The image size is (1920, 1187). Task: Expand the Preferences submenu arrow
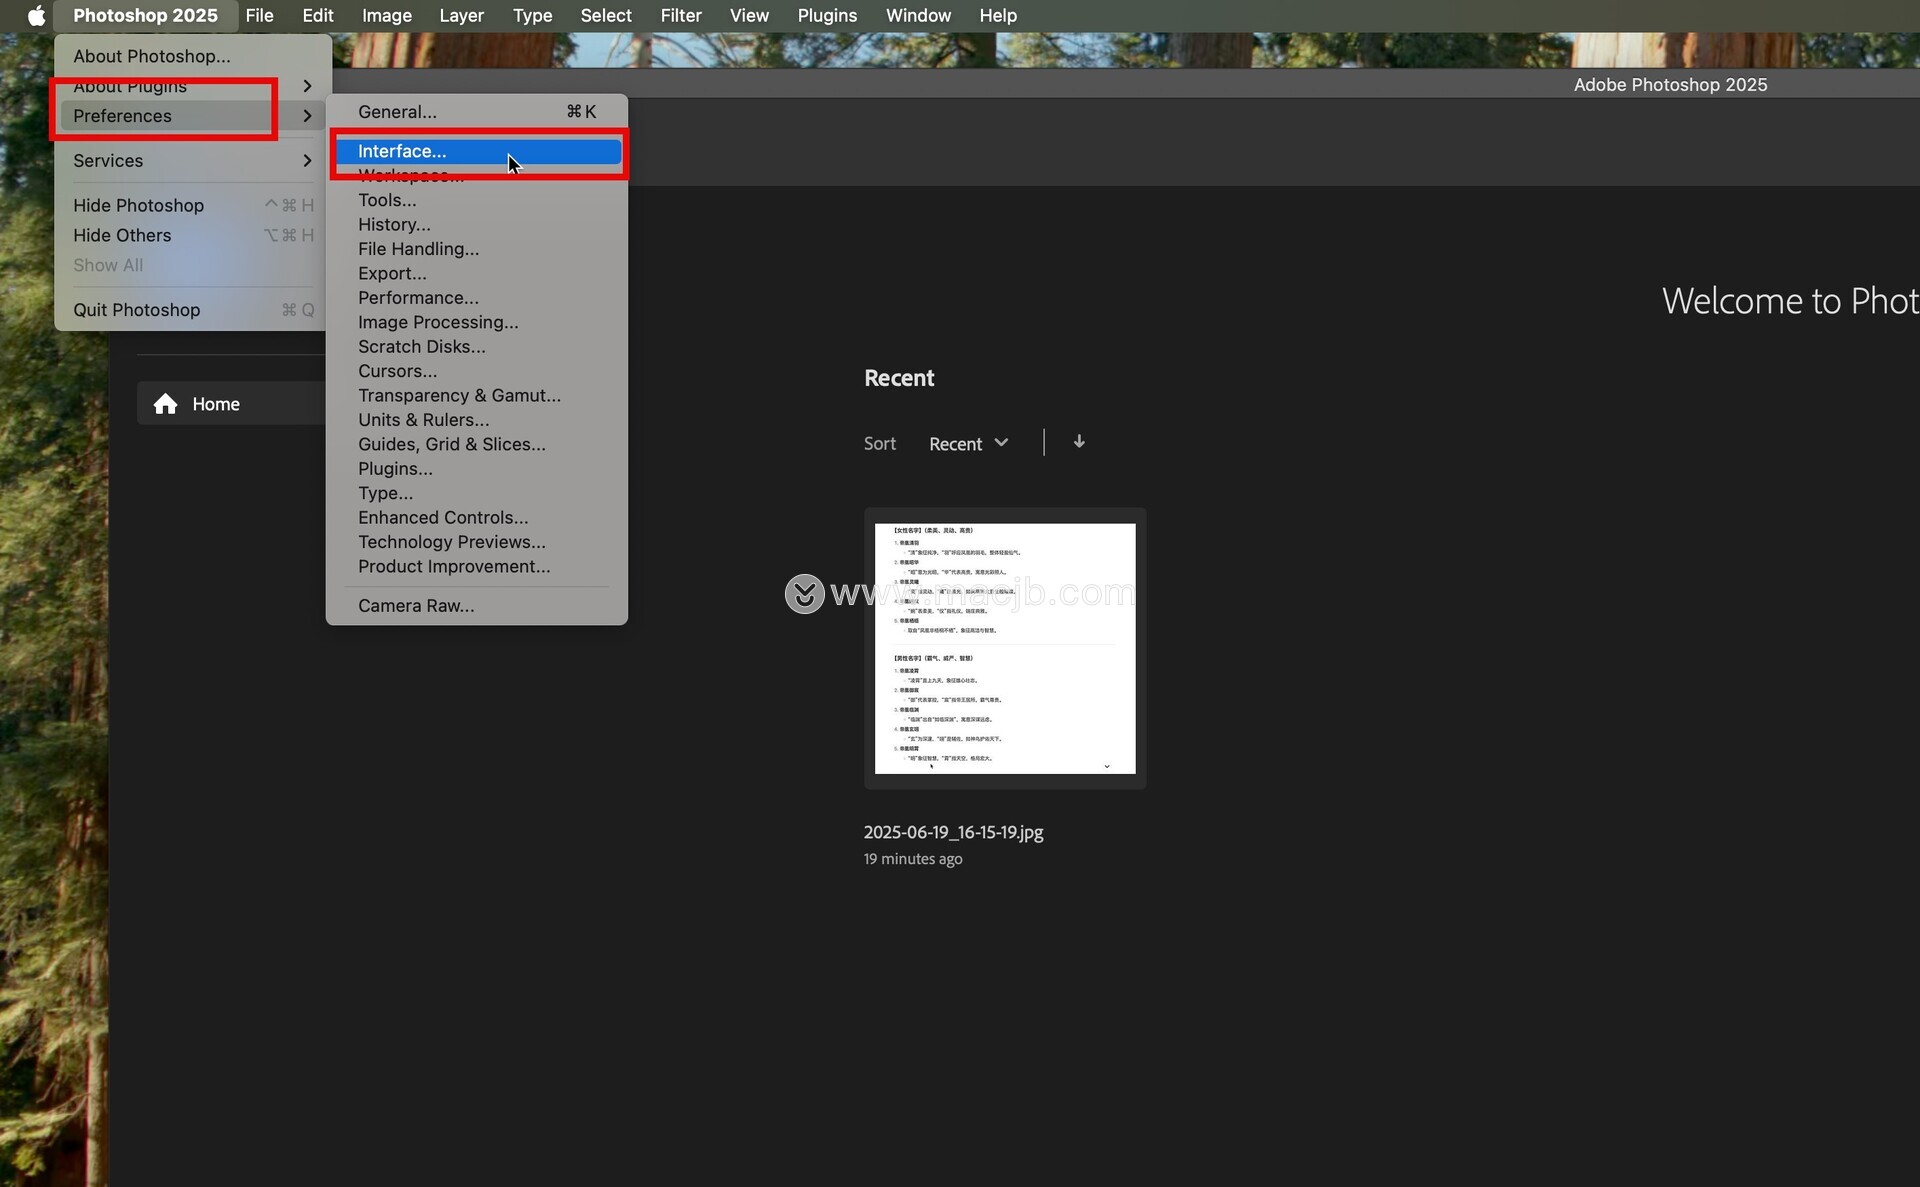(x=307, y=116)
